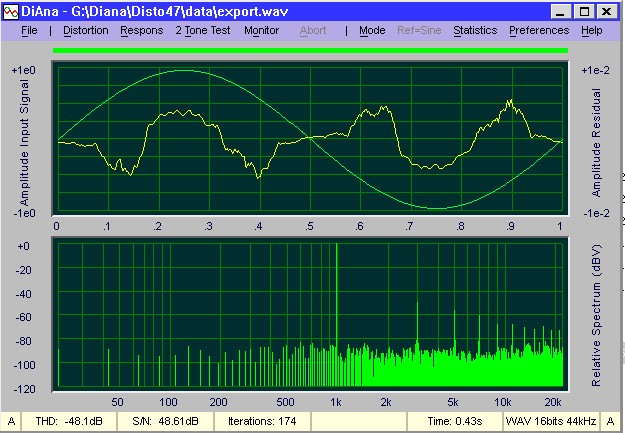Image resolution: width=625 pixels, height=433 pixels.
Task: Open the Preferences menu
Action: tap(539, 30)
